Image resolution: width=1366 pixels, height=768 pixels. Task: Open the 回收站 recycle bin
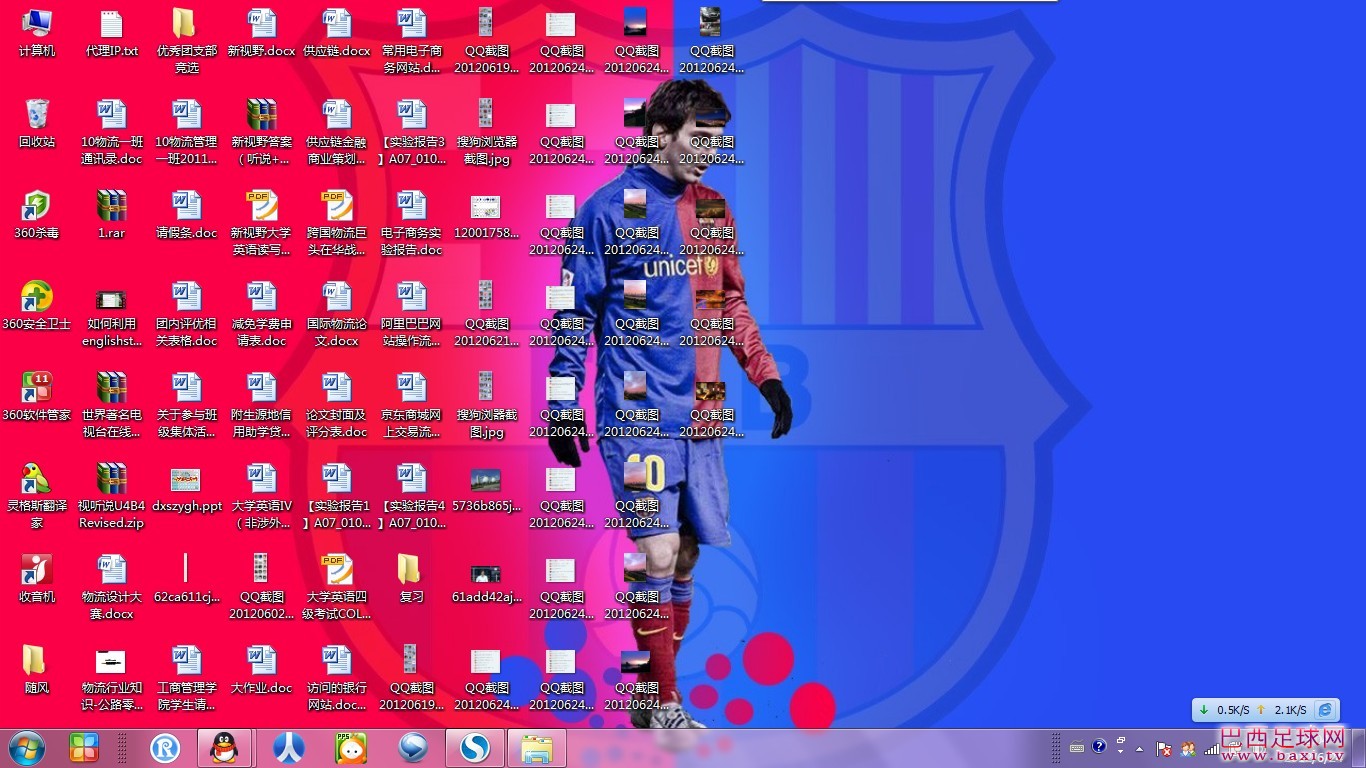[37, 123]
